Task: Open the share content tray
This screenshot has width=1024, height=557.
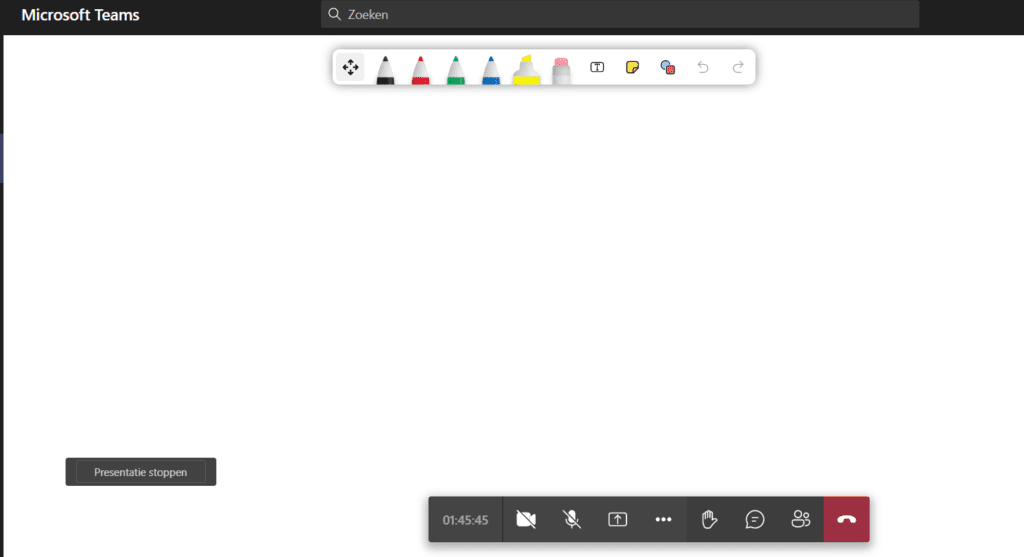Action: coord(618,519)
